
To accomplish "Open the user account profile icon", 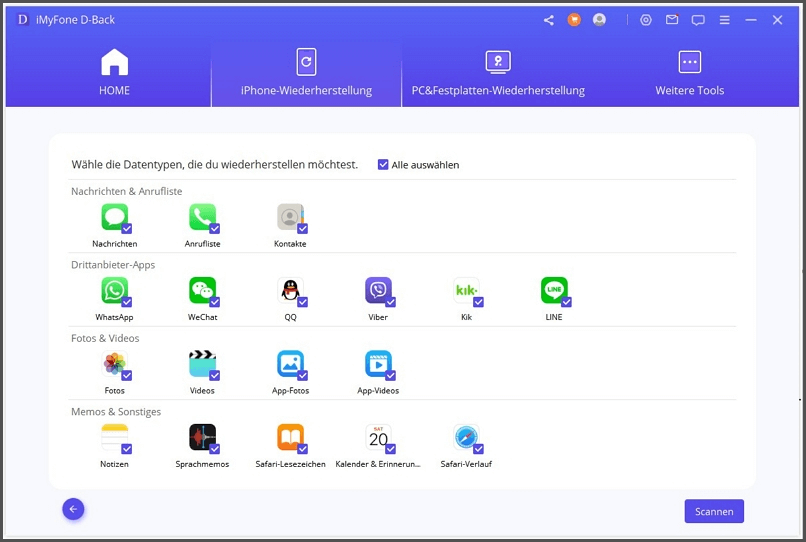I will 599,20.
